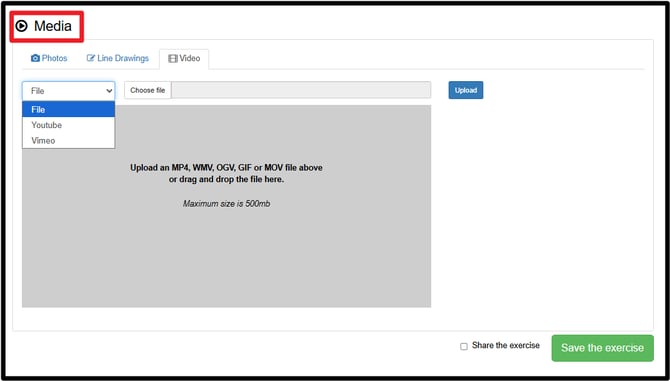Switch to the Photos tab
Screen dimensions: 670x381
49,58
